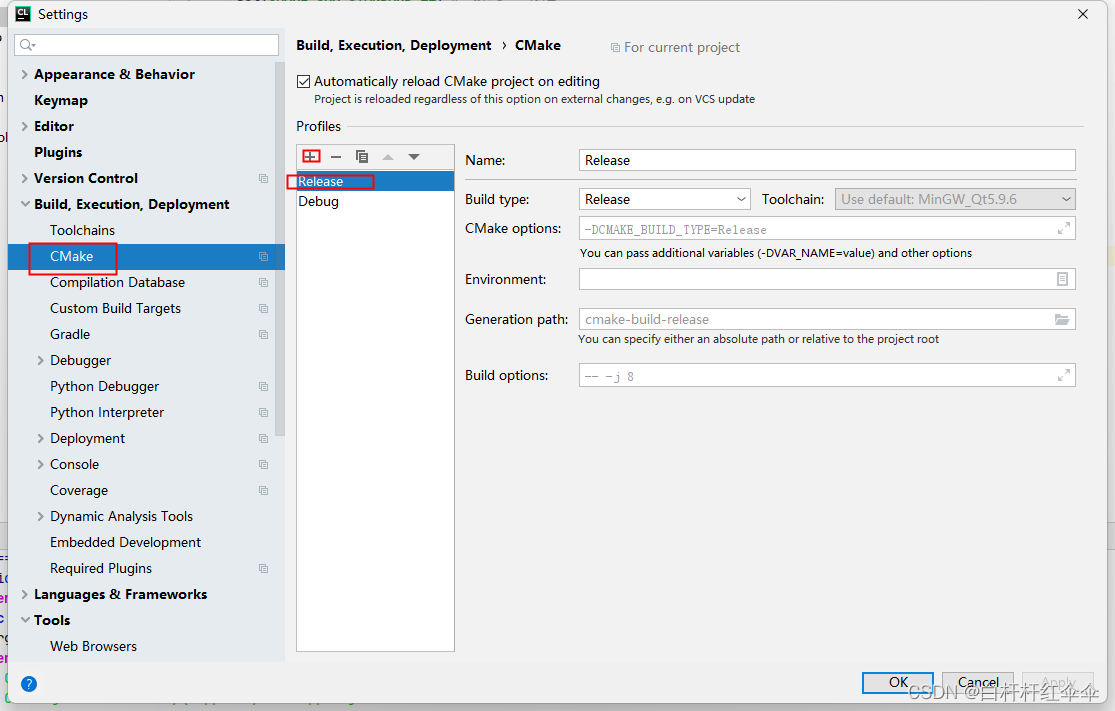The width and height of the screenshot is (1115, 711).
Task: Click the CMake options field
Action: 827,229
